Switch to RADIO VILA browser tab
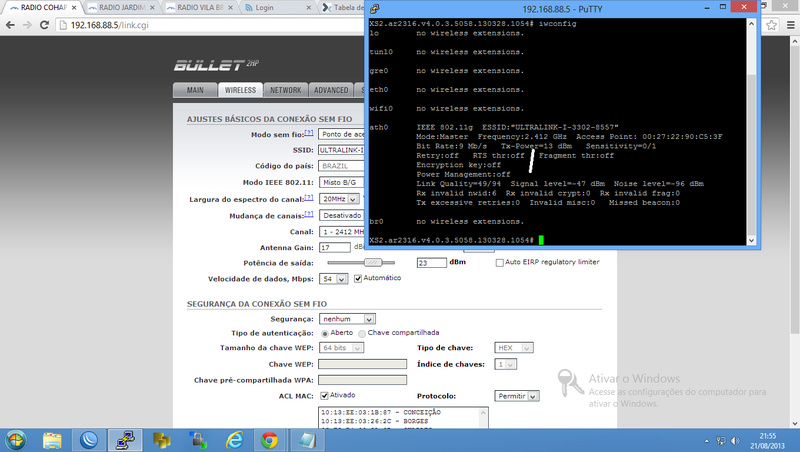 click(200, 8)
